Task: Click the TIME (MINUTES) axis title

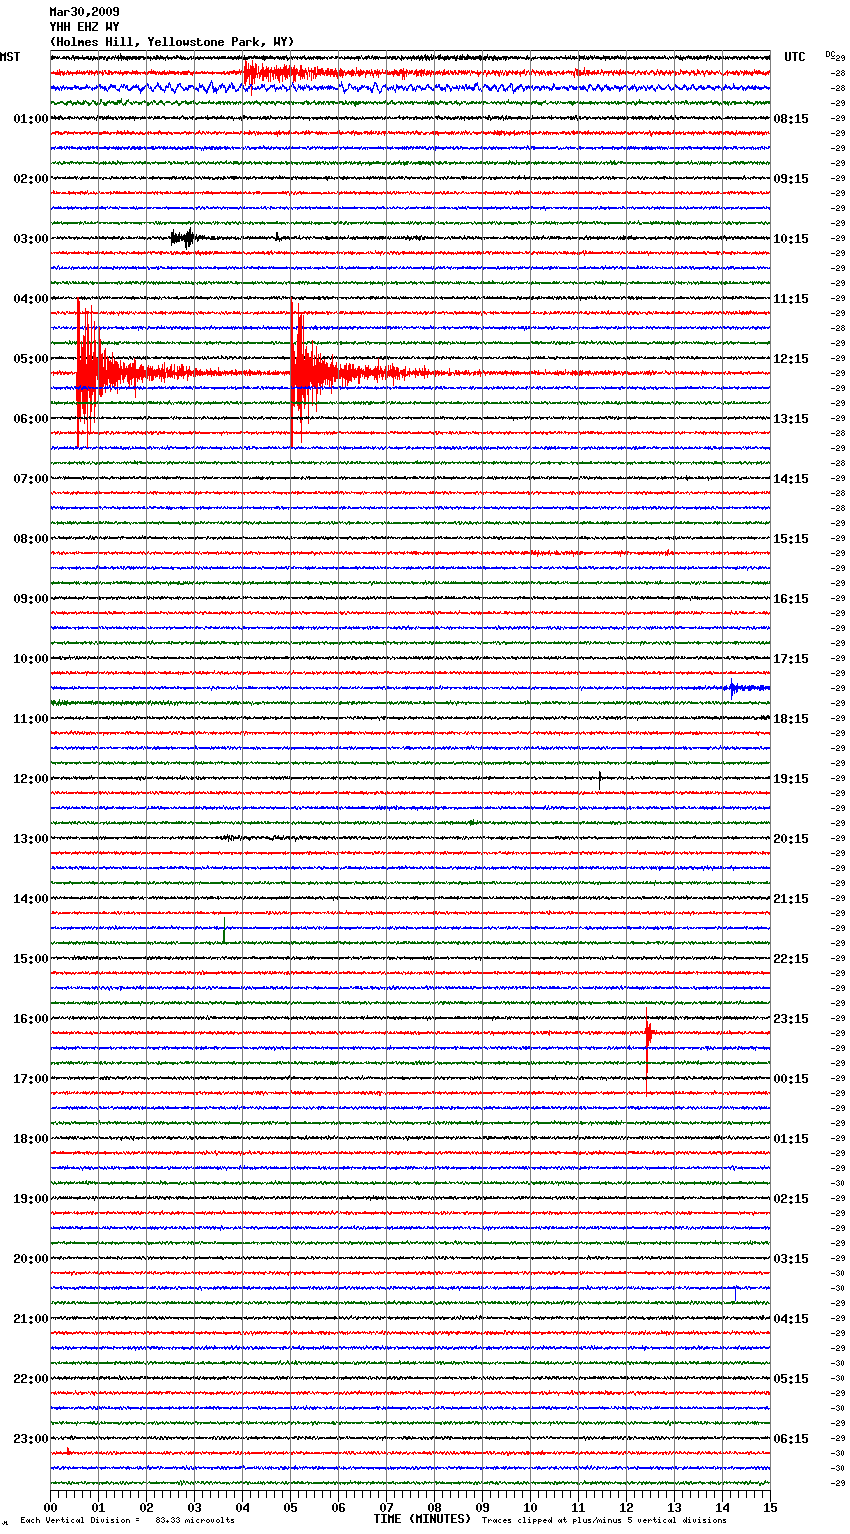Action: (x=422, y=1519)
